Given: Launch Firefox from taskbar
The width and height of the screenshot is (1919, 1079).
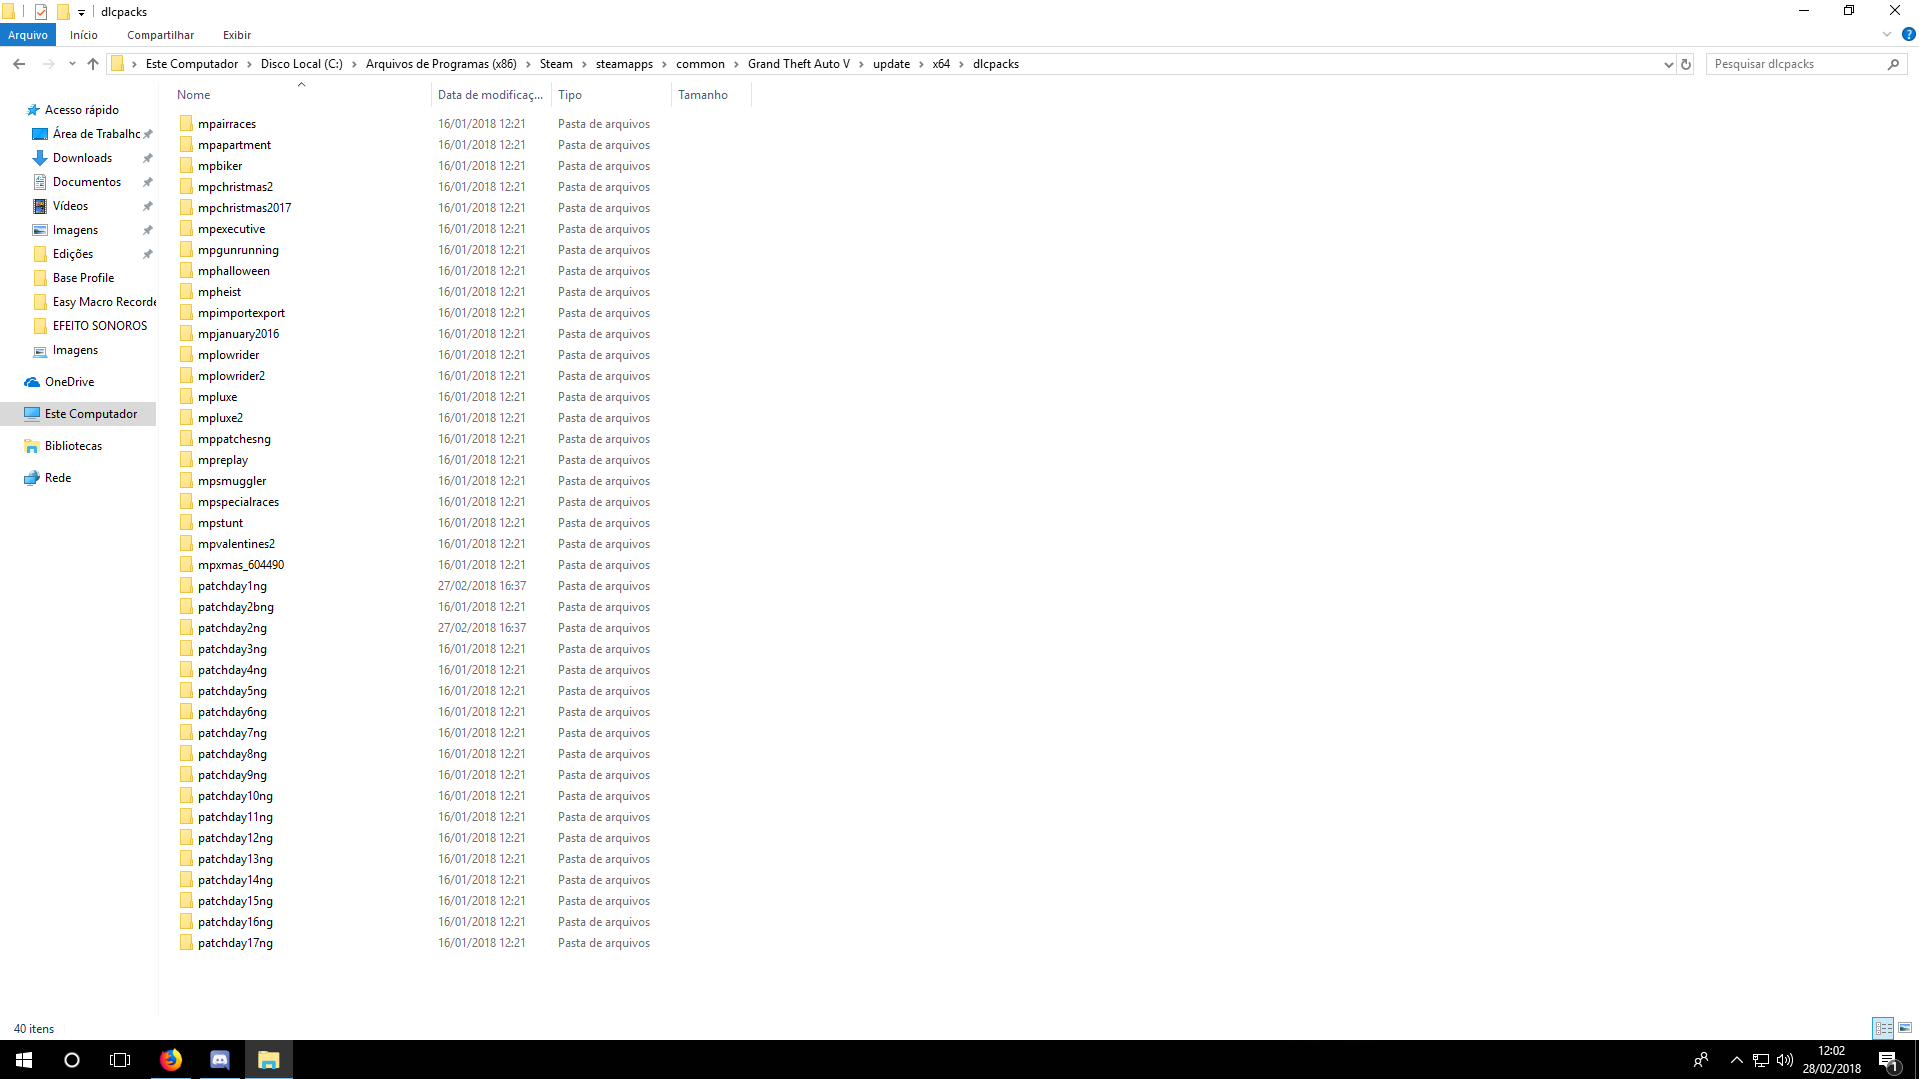Looking at the screenshot, I should point(171,1060).
